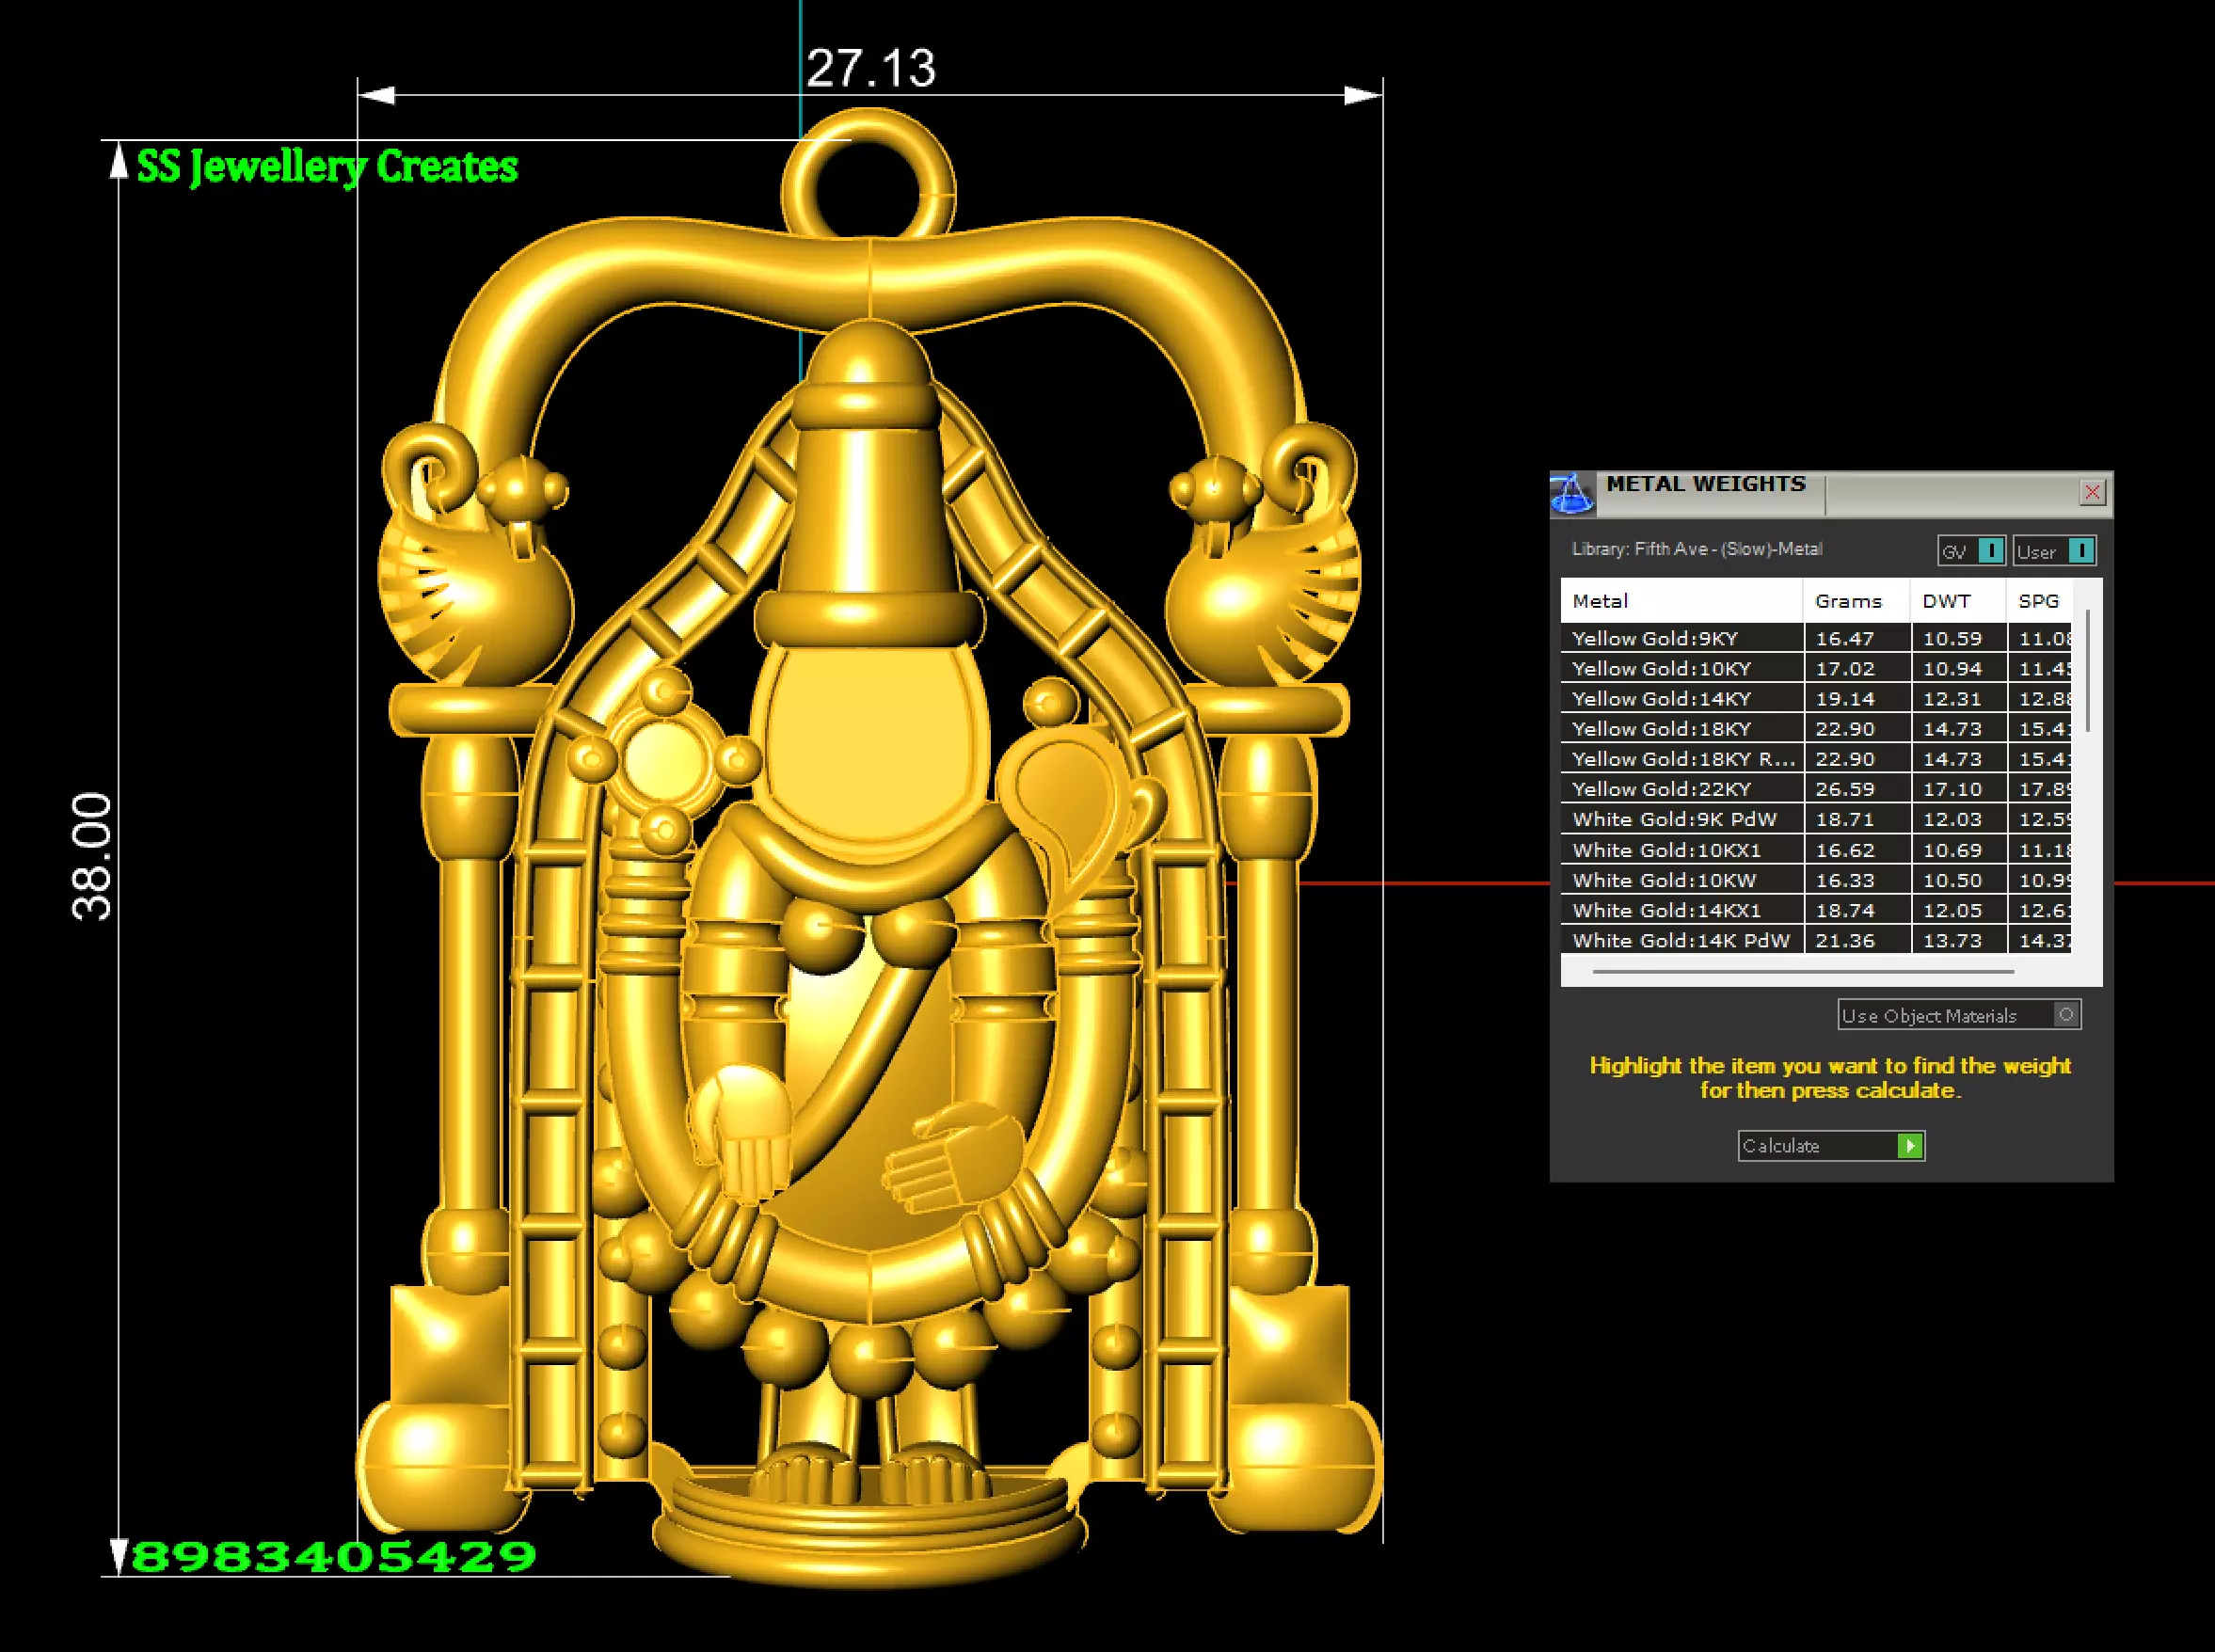Click the Calculate button

pyautogui.click(x=1831, y=1146)
